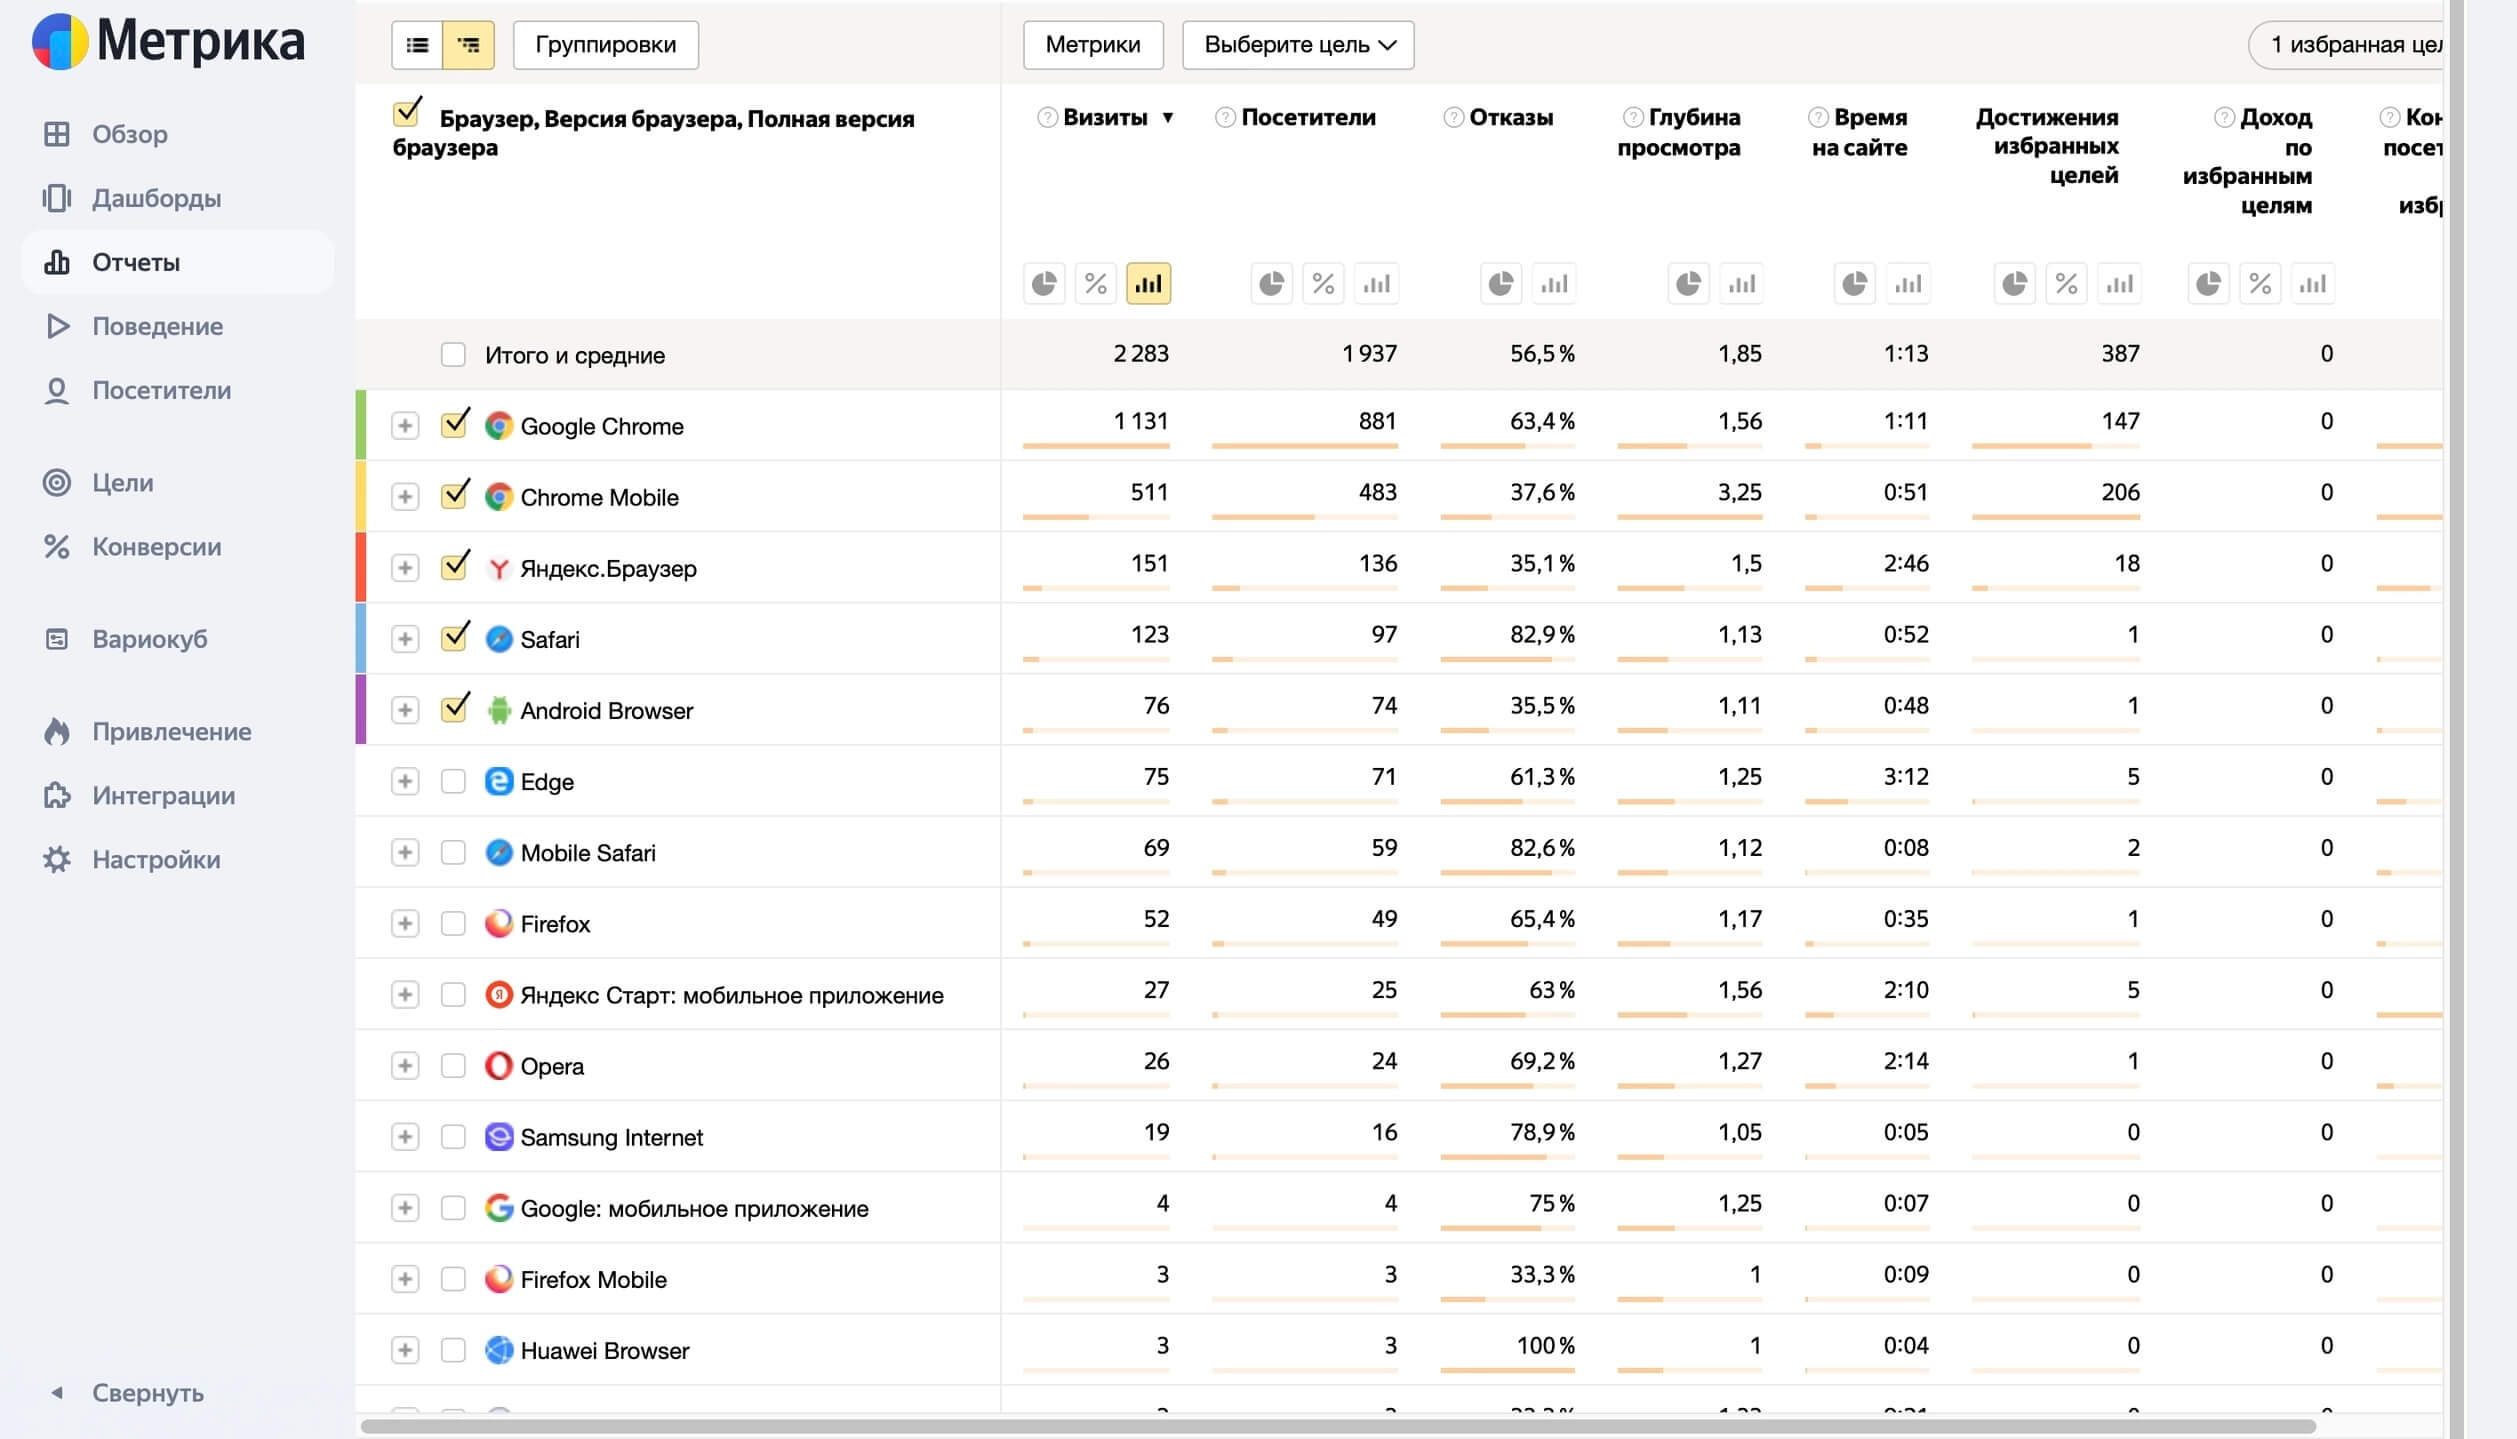The image size is (2517, 1439).
Task: Open help icon next to Глубина просмотра
Action: tap(1633, 118)
